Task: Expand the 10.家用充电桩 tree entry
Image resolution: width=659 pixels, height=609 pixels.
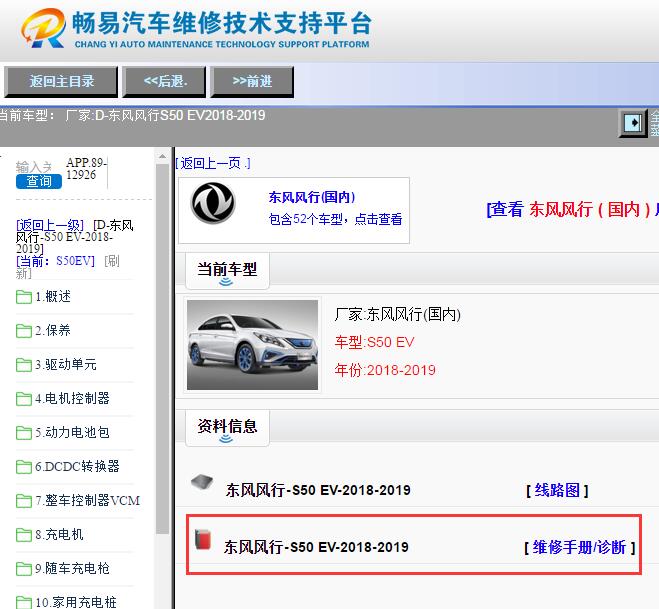Action: 76,602
